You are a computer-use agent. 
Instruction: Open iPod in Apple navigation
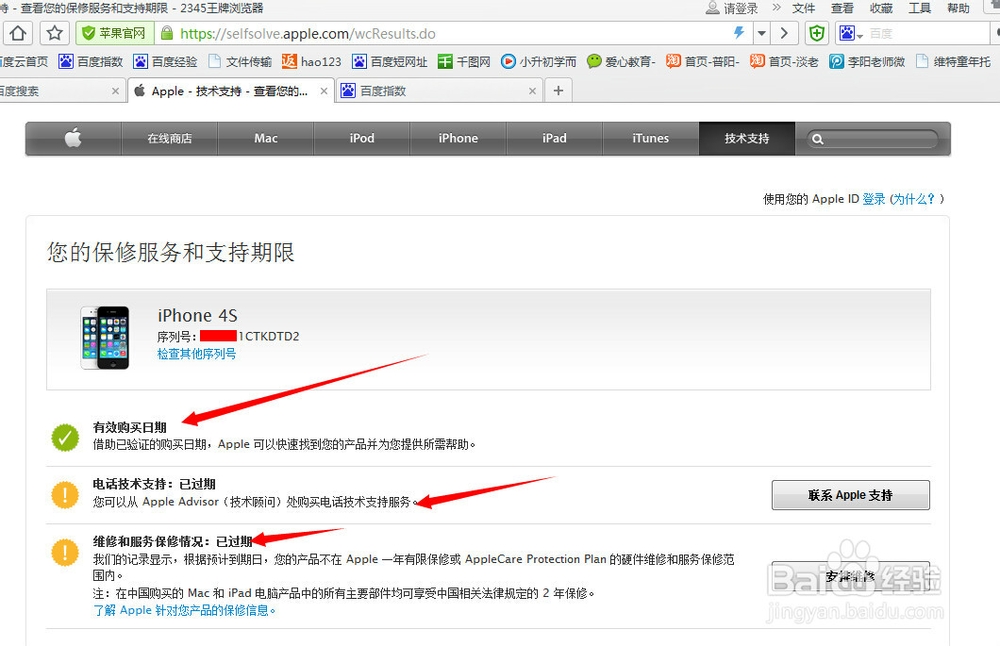[362, 138]
